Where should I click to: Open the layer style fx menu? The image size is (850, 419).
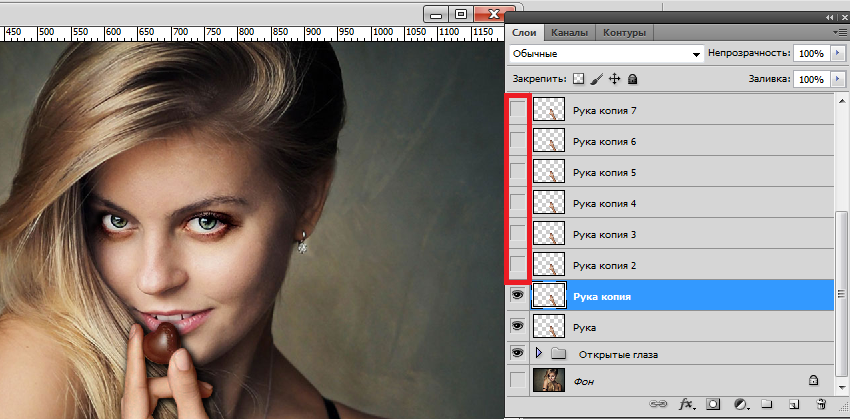[686, 405]
